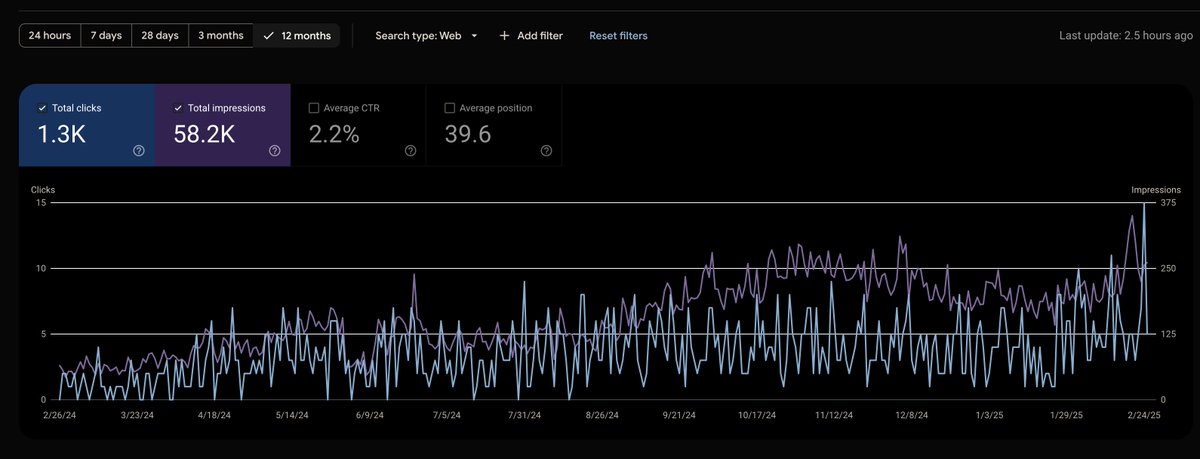Open help for Total clicks metric
The image size is (1200, 459).
pyautogui.click(x=139, y=151)
